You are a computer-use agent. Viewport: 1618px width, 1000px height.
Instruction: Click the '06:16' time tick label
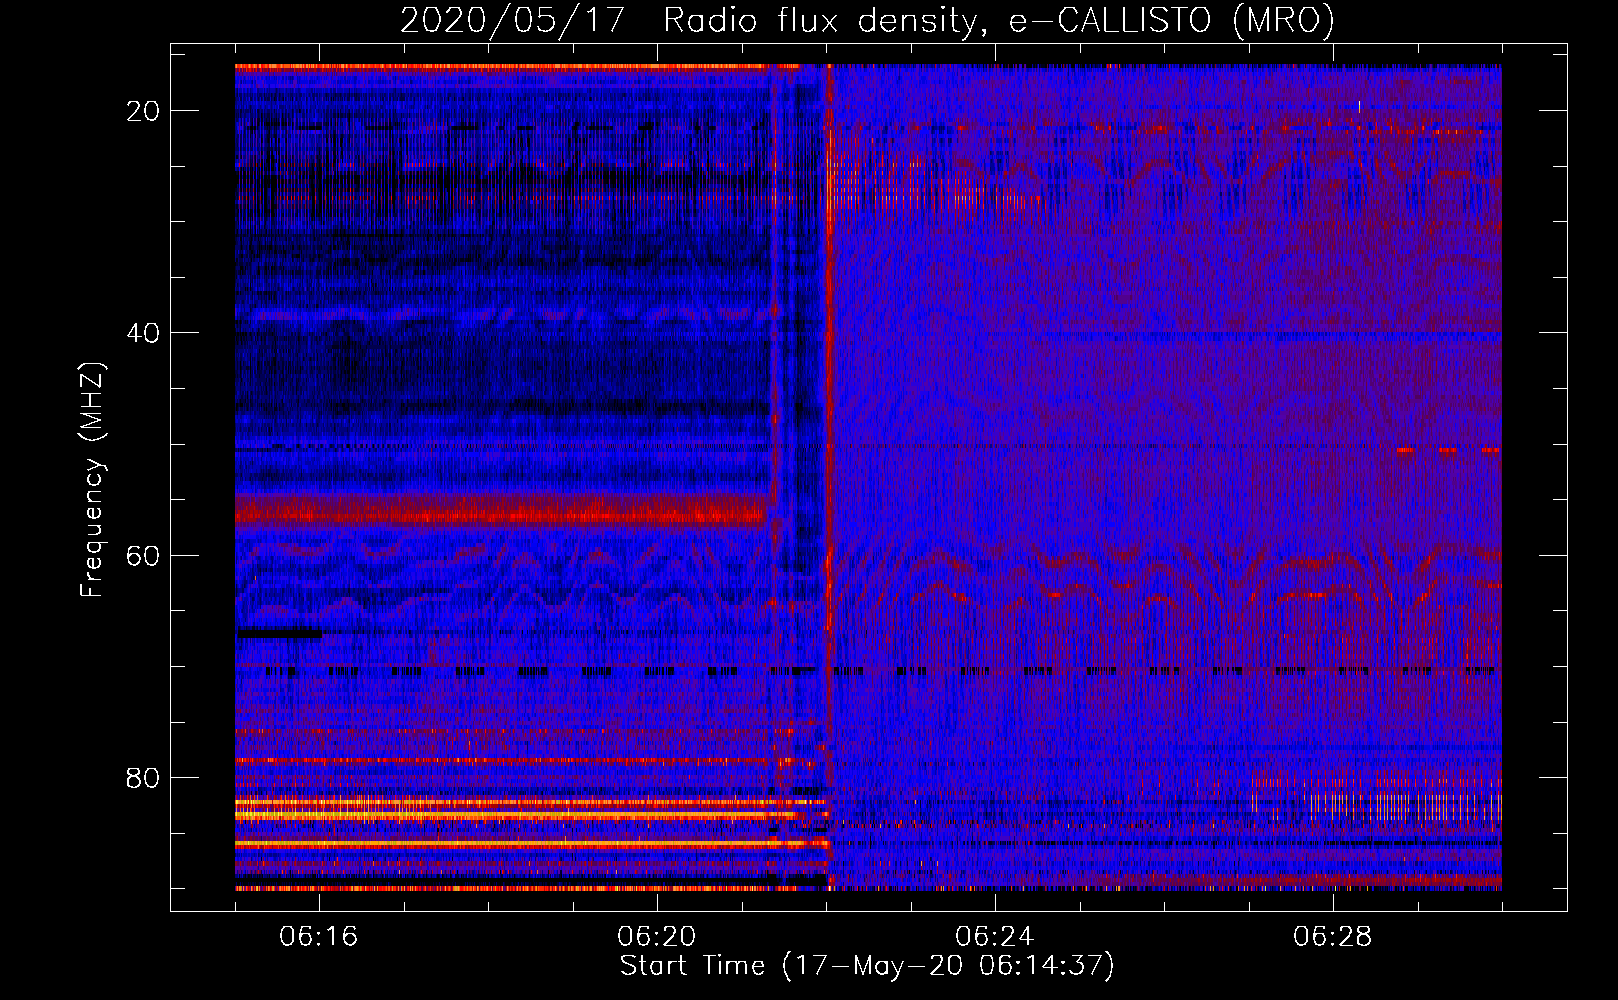[319, 937]
